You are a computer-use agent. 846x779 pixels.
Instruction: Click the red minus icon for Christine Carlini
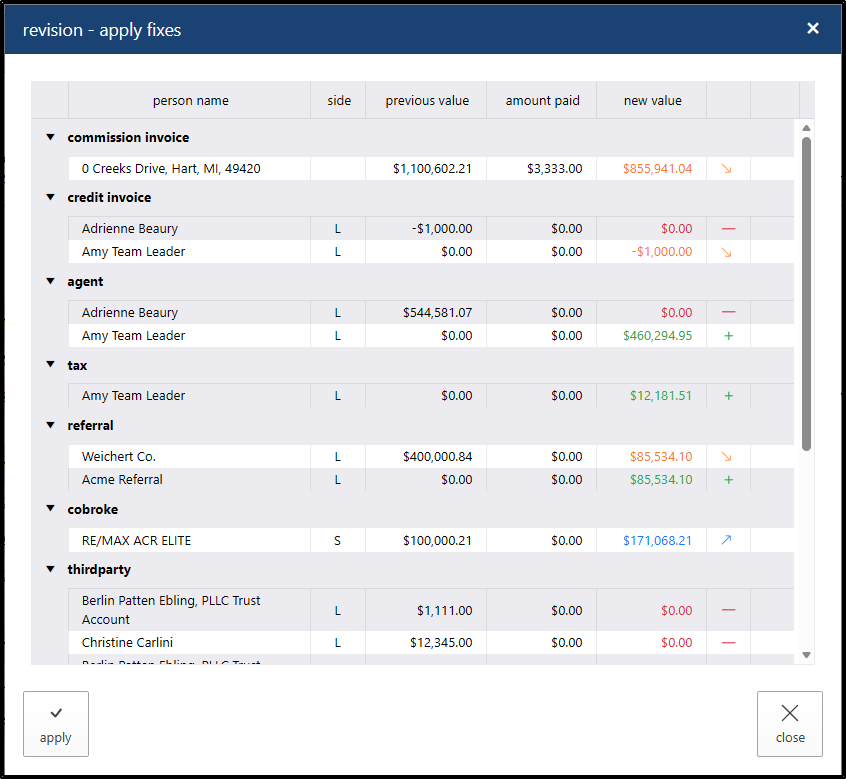pyautogui.click(x=728, y=643)
